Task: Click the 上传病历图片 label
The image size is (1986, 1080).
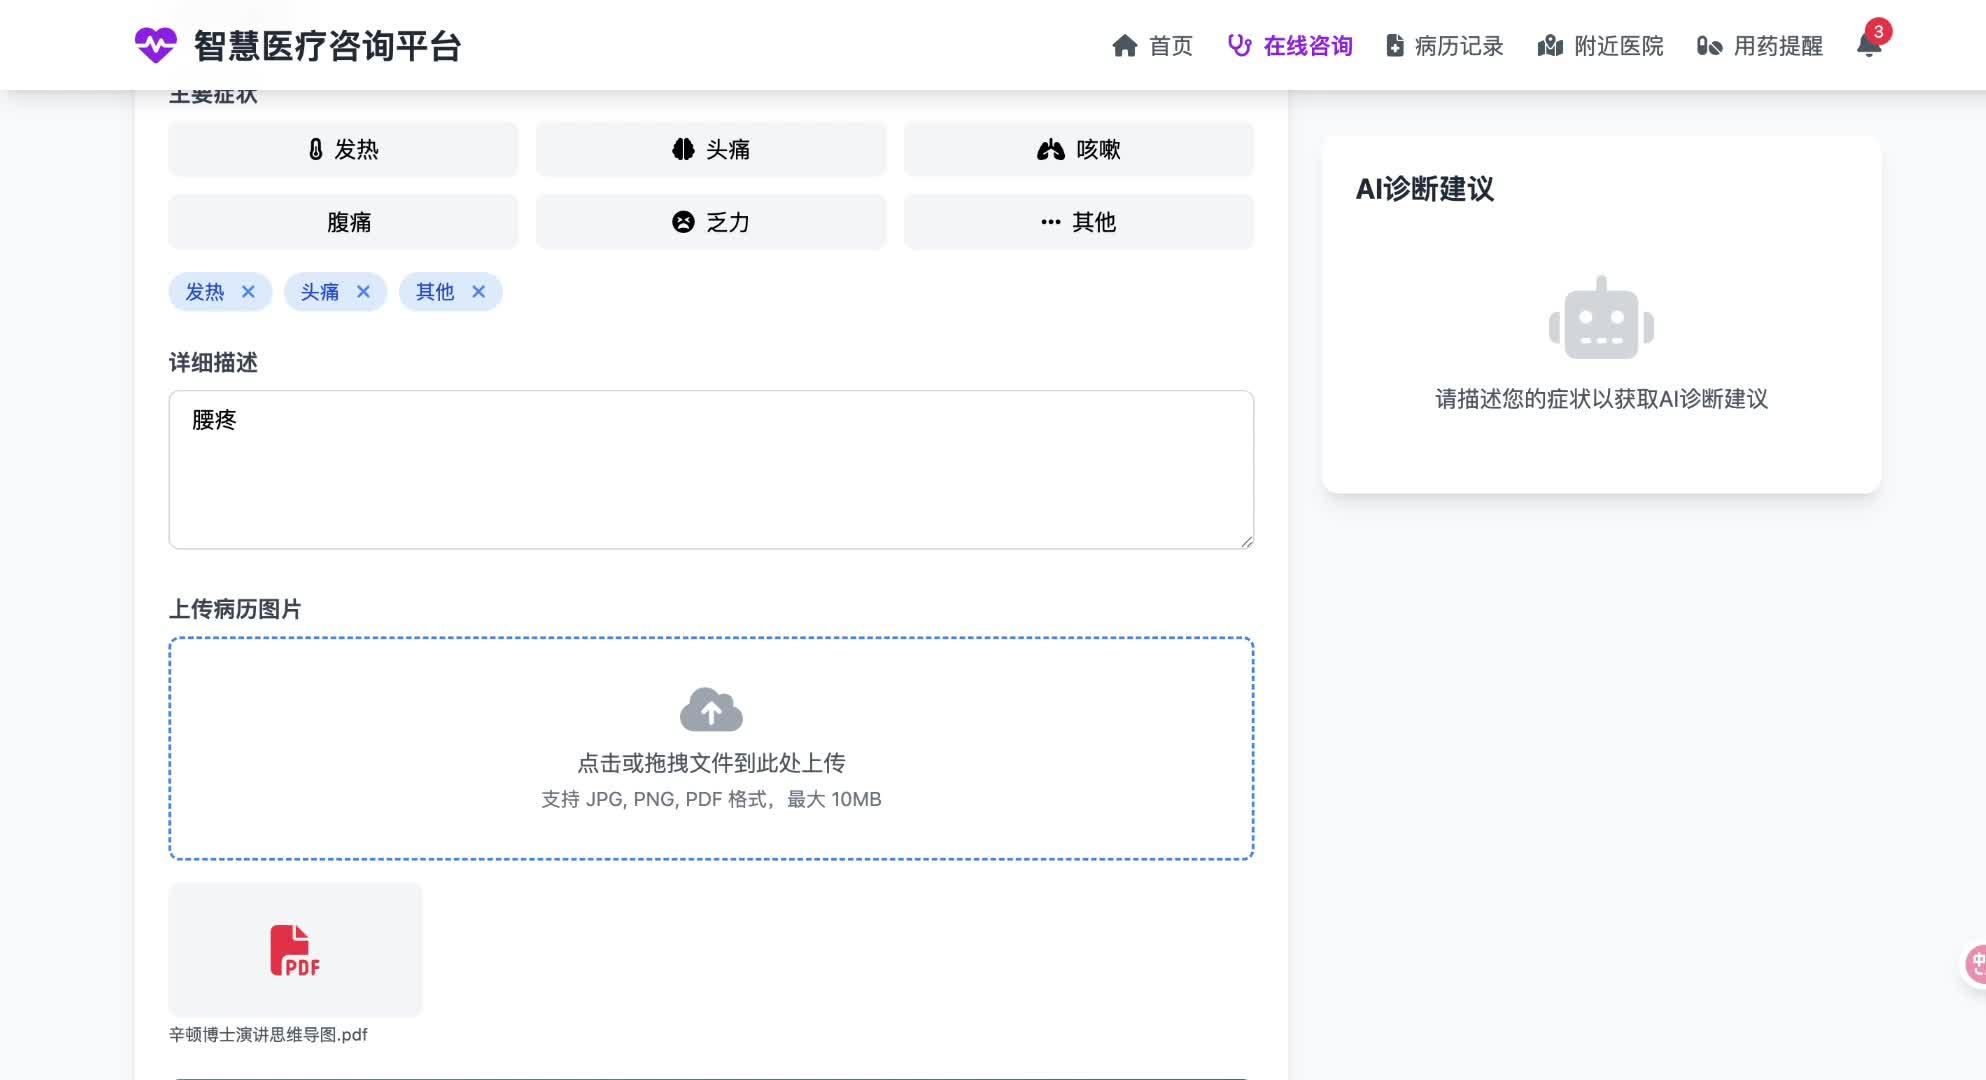Action: point(235,609)
